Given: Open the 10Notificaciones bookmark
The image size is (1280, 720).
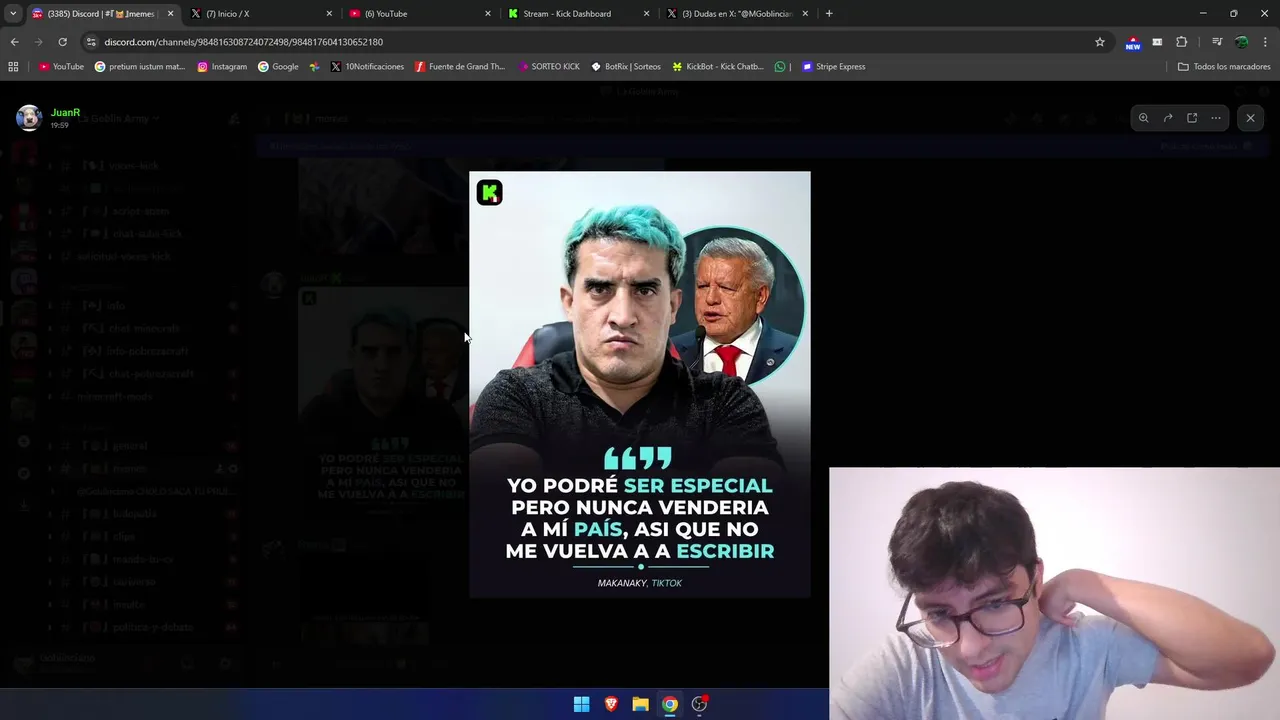Looking at the screenshot, I should coord(367,67).
